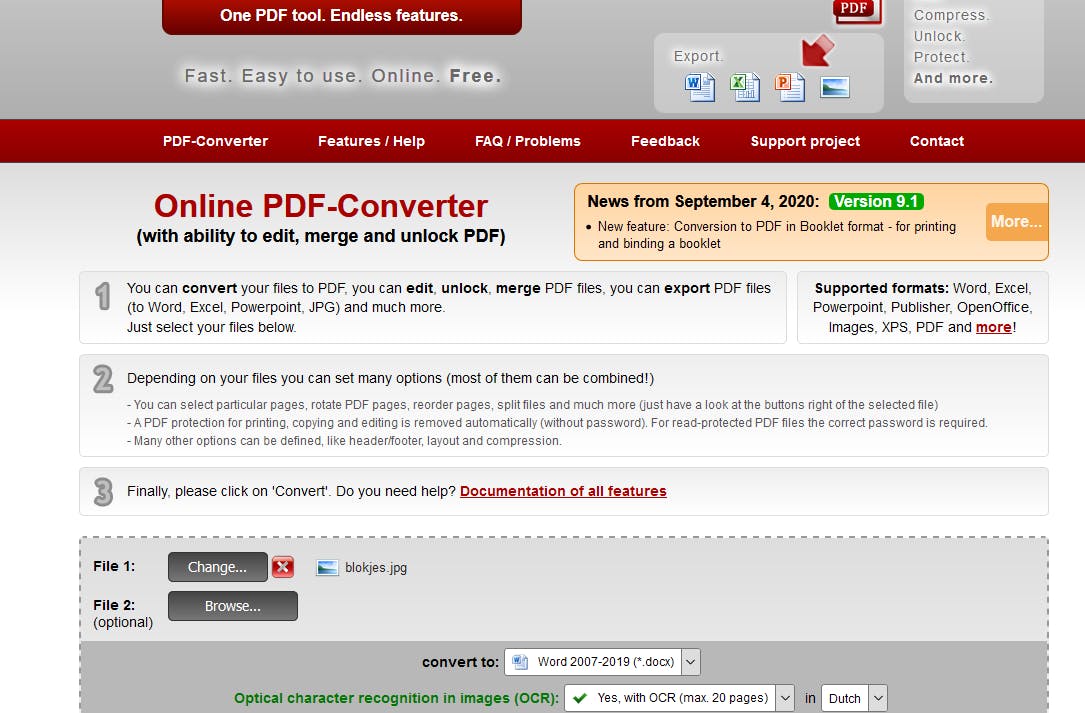Screen dimensions: 1085x713
Task: Open the Contact page
Action: tap(936, 141)
